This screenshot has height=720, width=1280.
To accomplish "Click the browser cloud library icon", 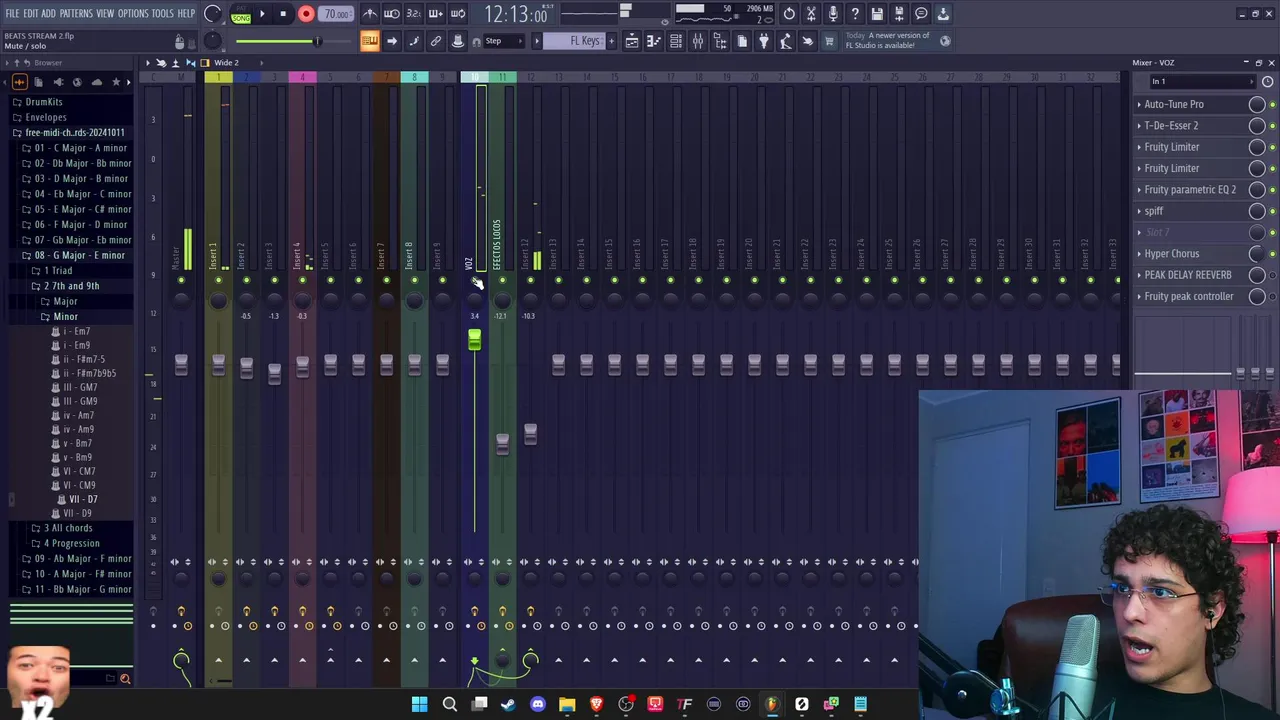I will point(96,82).
